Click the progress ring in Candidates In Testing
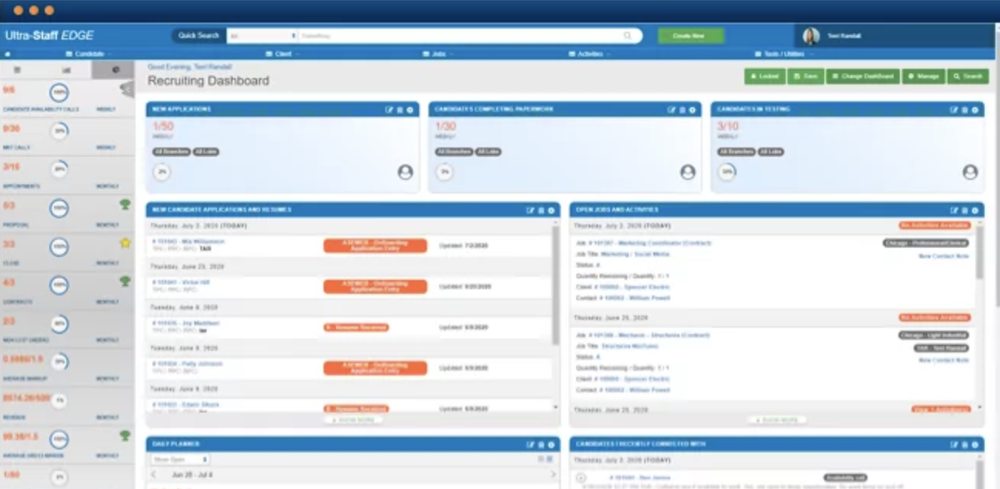The image size is (1000, 489). pyautogui.click(x=726, y=172)
